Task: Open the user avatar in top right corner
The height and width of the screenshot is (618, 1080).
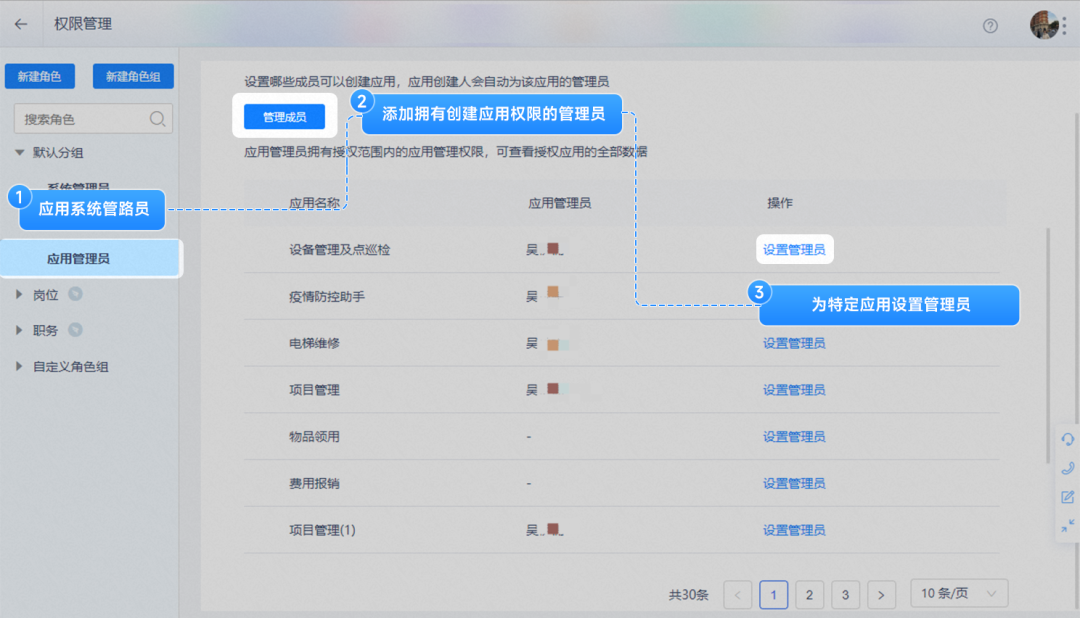Action: [x=1044, y=25]
